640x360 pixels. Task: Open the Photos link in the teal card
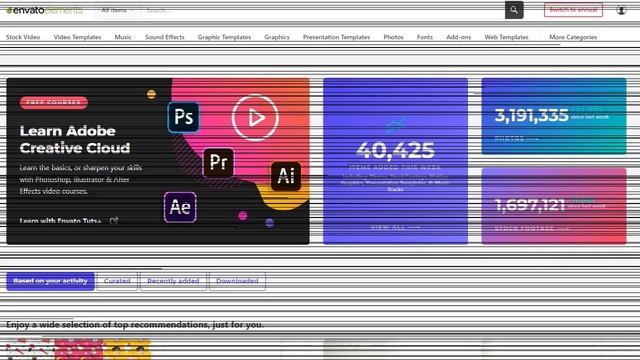pos(516,138)
